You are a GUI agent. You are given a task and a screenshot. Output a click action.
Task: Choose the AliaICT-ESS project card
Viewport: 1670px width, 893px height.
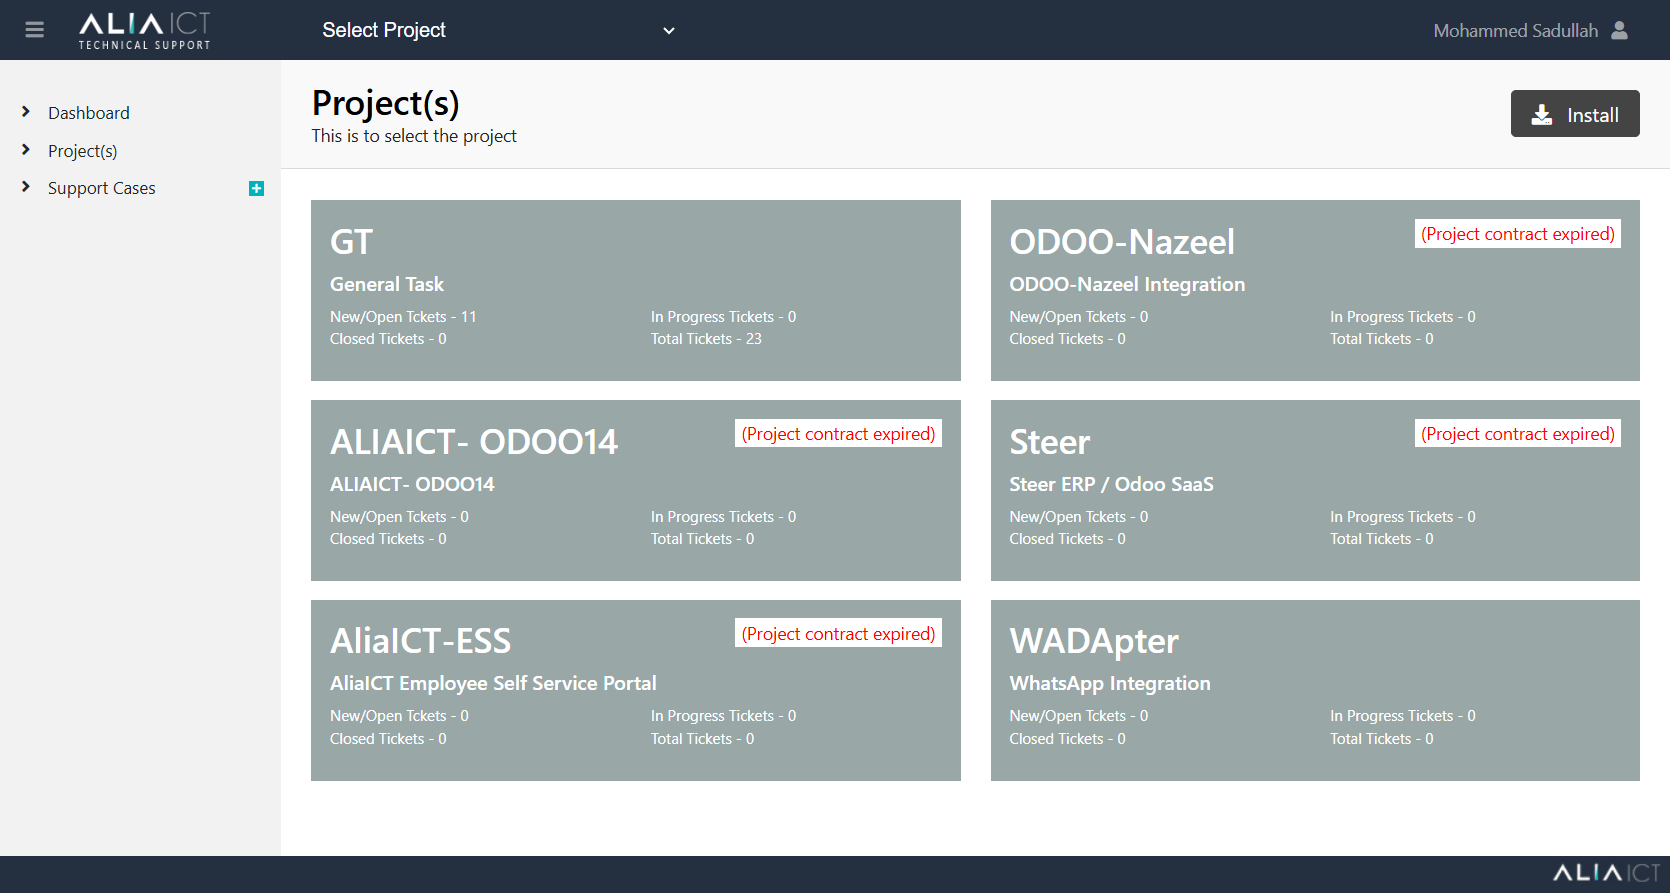[635, 690]
